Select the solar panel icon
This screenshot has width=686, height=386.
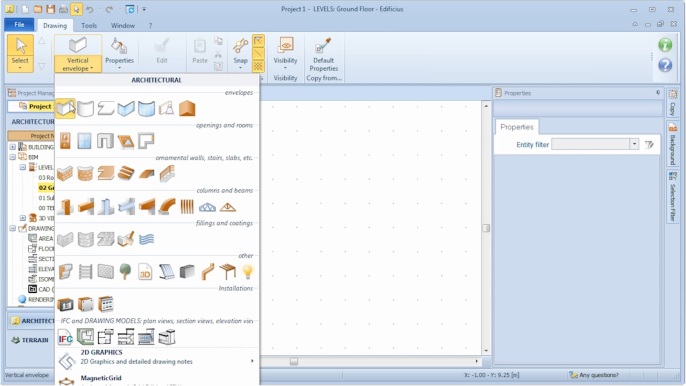point(166,272)
